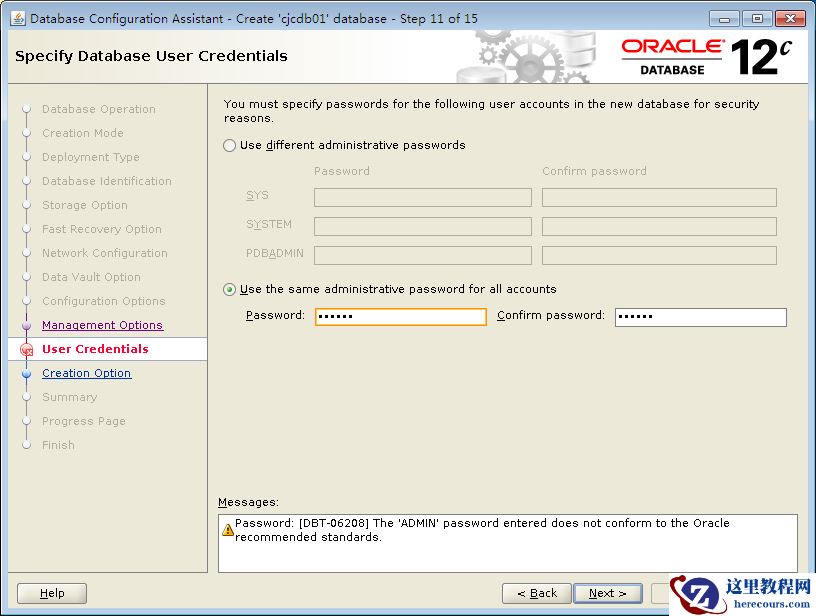Click the Java icon in title bar

click(x=18, y=18)
